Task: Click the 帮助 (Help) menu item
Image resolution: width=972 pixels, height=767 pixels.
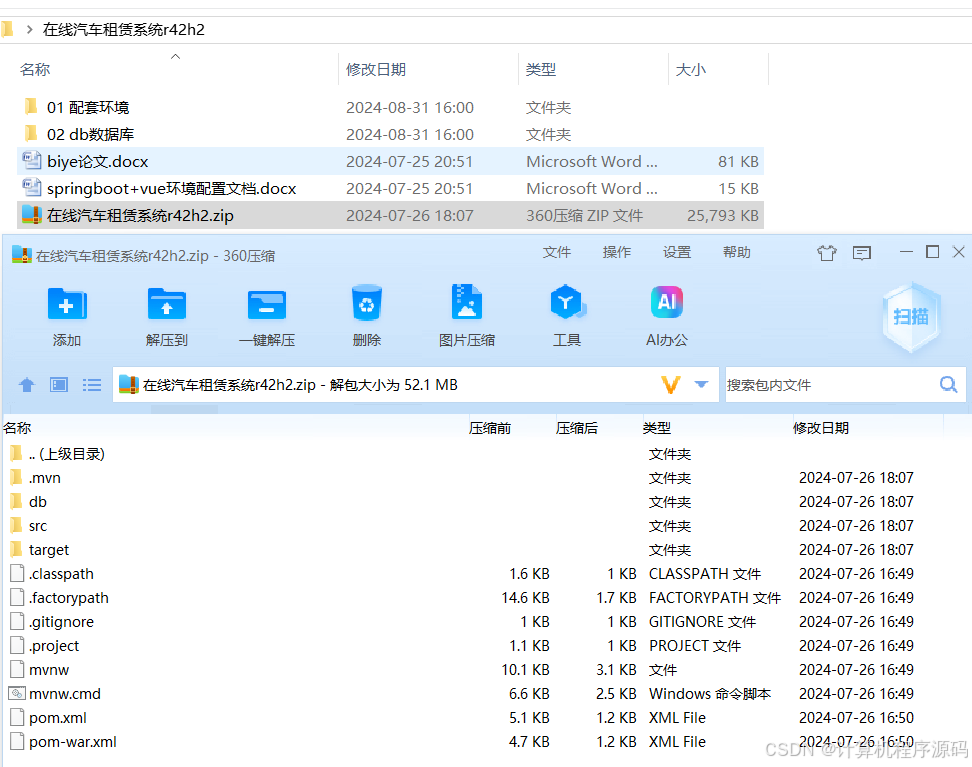Action: click(737, 253)
